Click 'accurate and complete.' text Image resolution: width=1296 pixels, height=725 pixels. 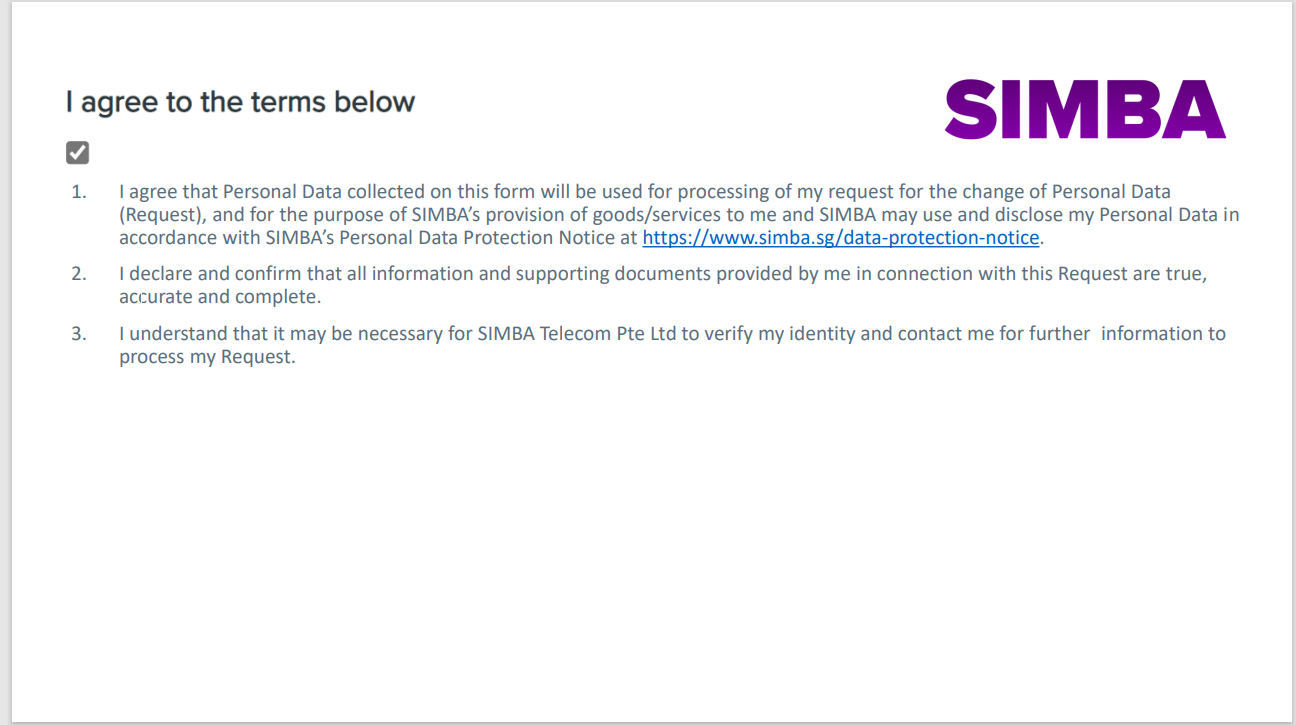click(x=220, y=297)
